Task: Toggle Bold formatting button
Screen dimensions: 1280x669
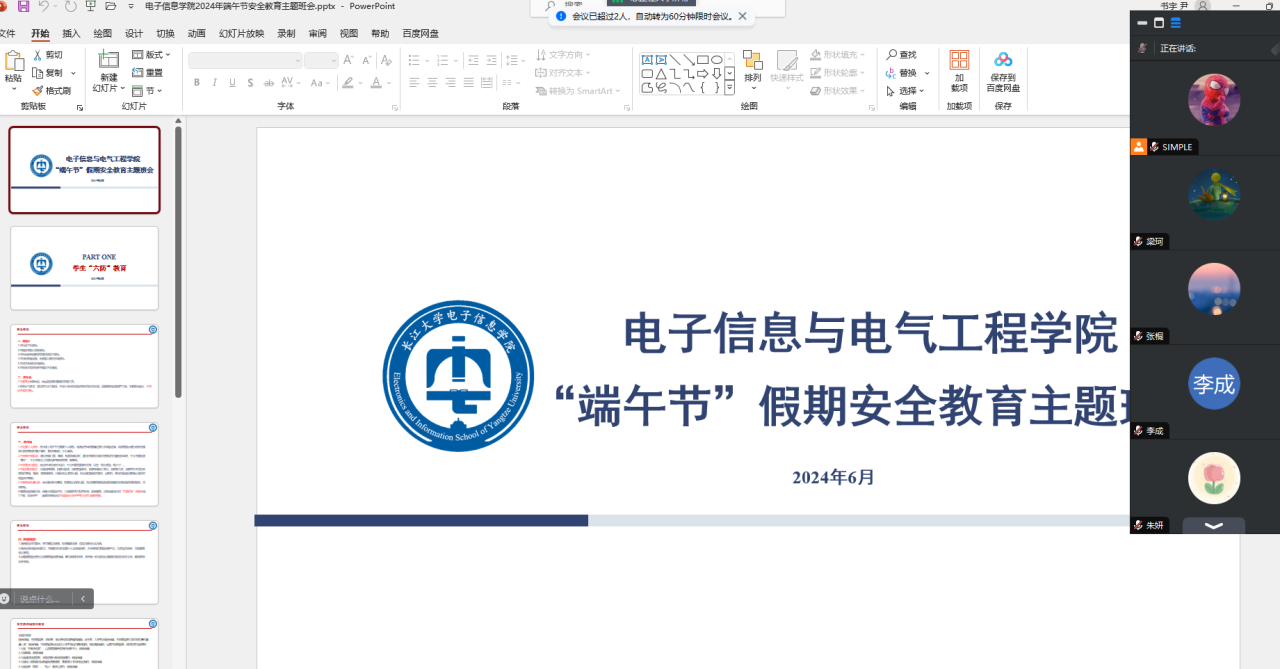Action: pos(197,83)
